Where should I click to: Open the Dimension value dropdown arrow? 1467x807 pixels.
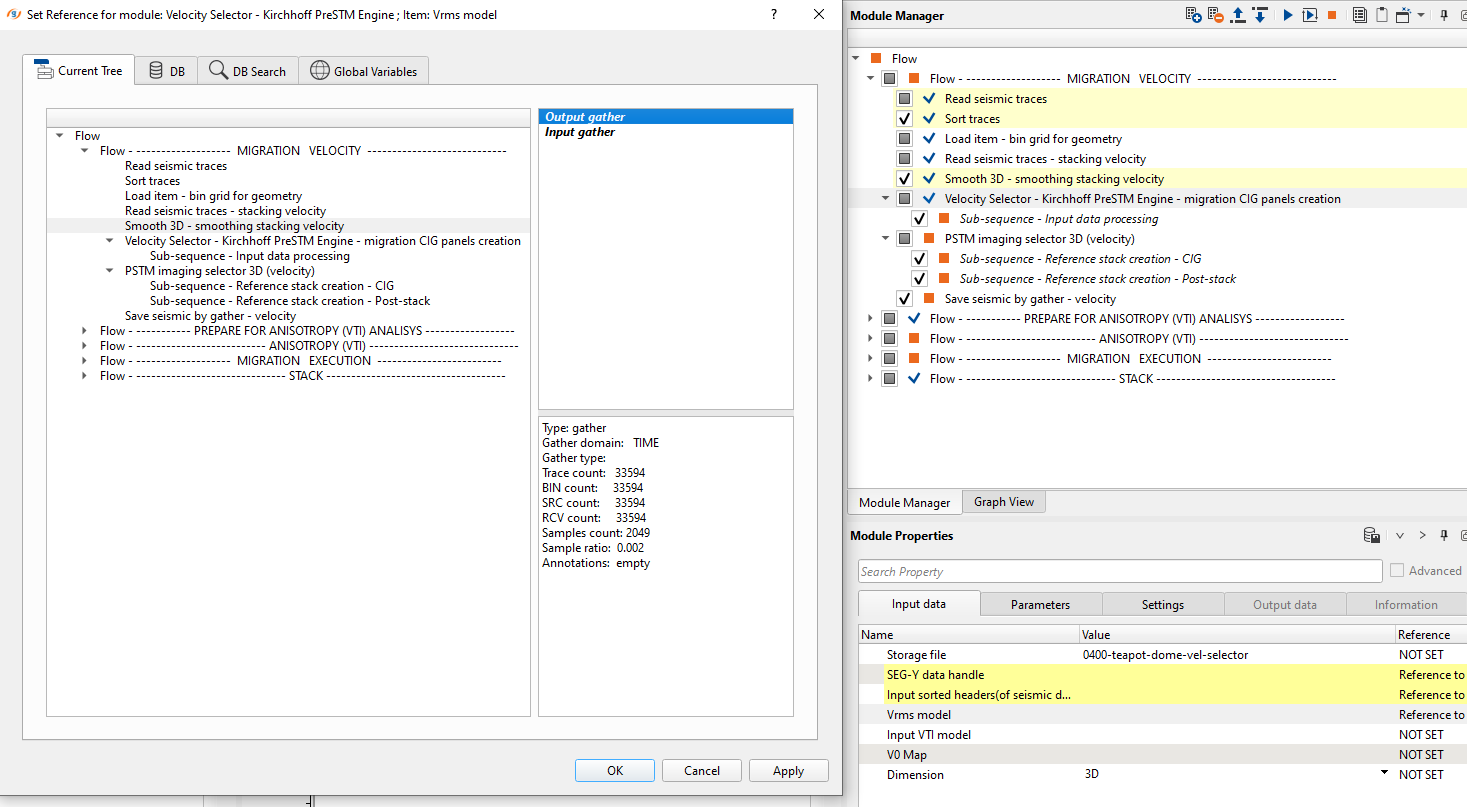[x=1385, y=774]
